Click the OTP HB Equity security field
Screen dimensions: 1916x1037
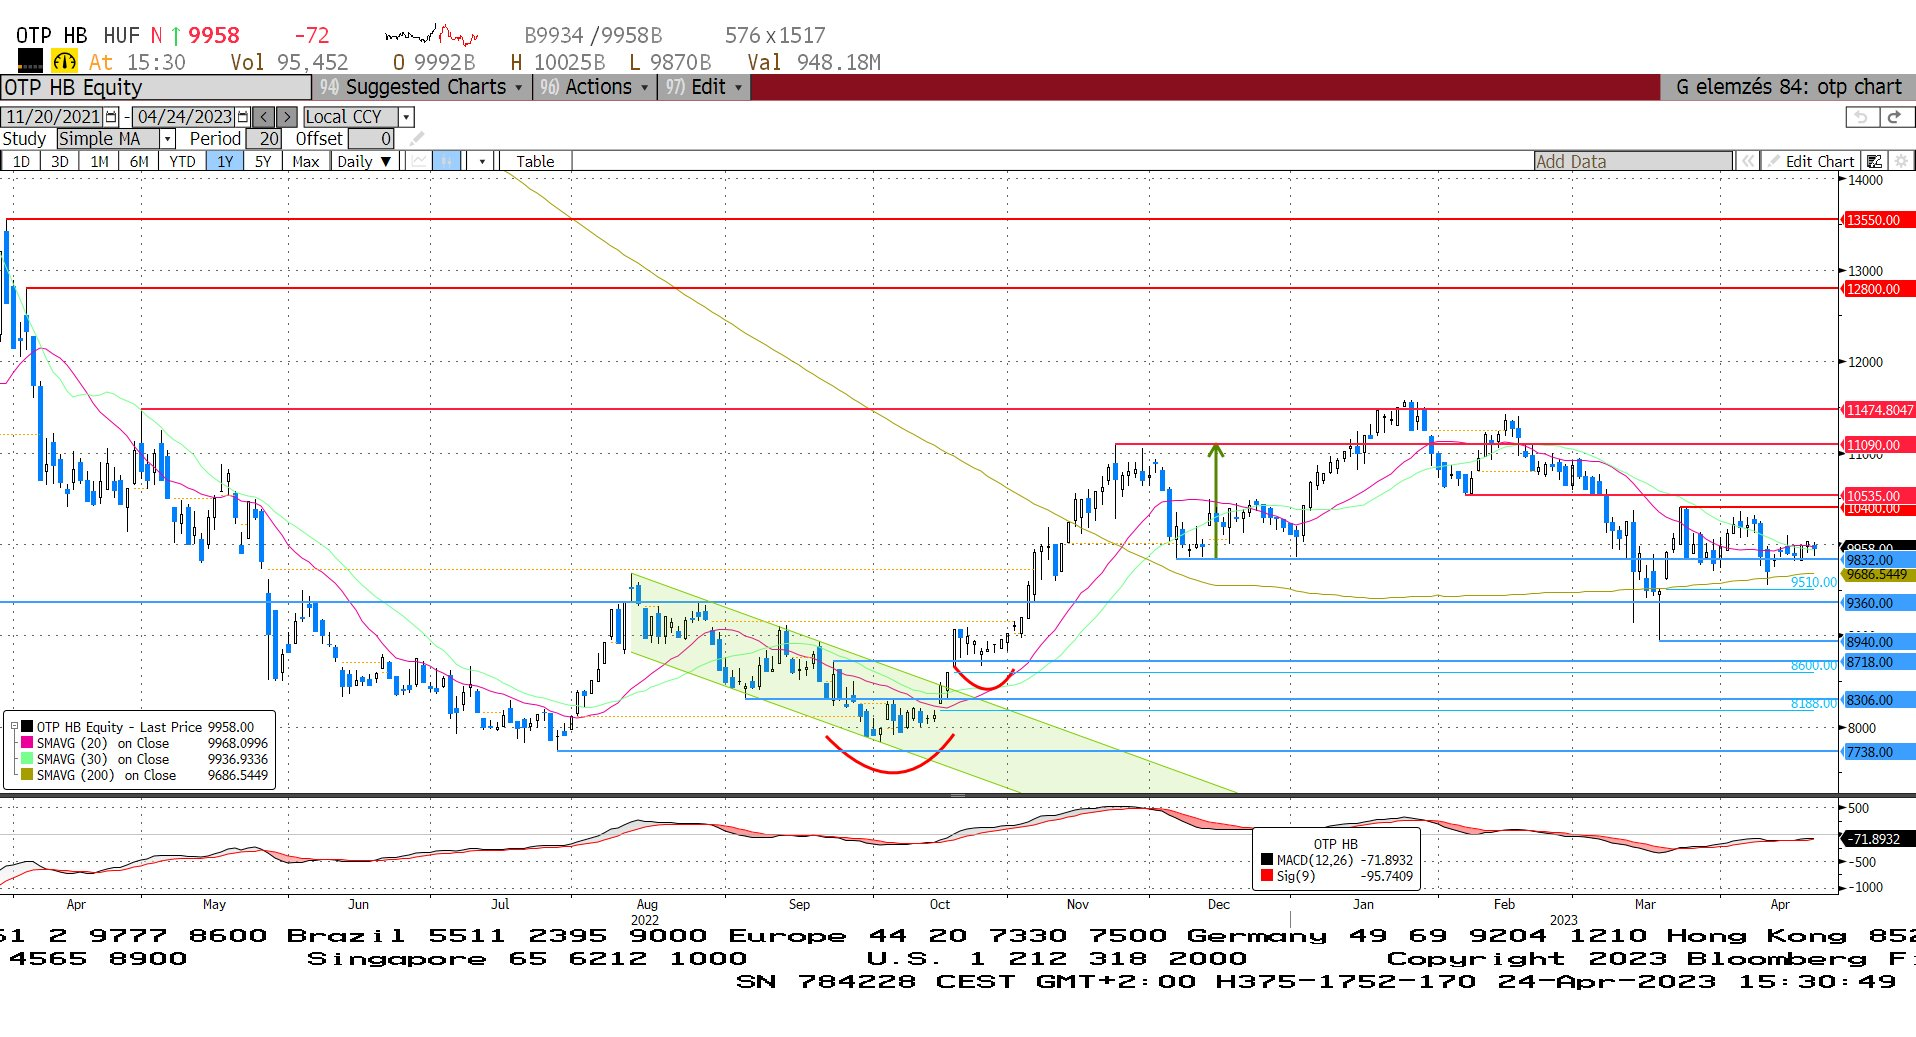pos(157,87)
